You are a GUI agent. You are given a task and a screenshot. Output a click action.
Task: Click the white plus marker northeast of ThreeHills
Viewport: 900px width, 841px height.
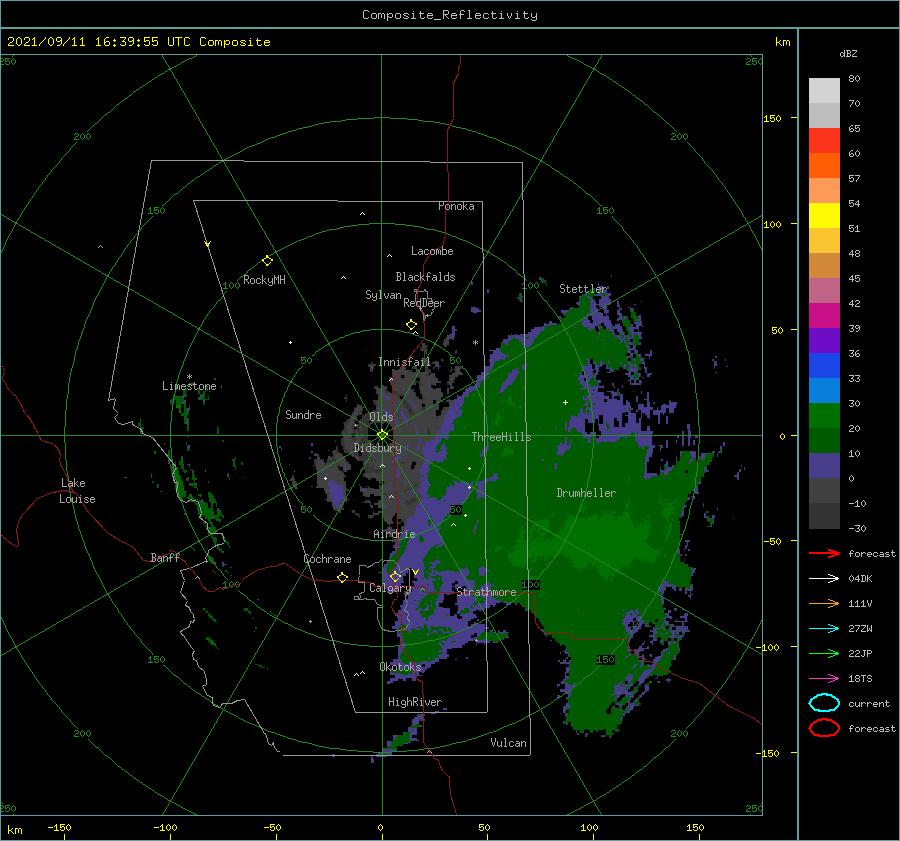[565, 402]
